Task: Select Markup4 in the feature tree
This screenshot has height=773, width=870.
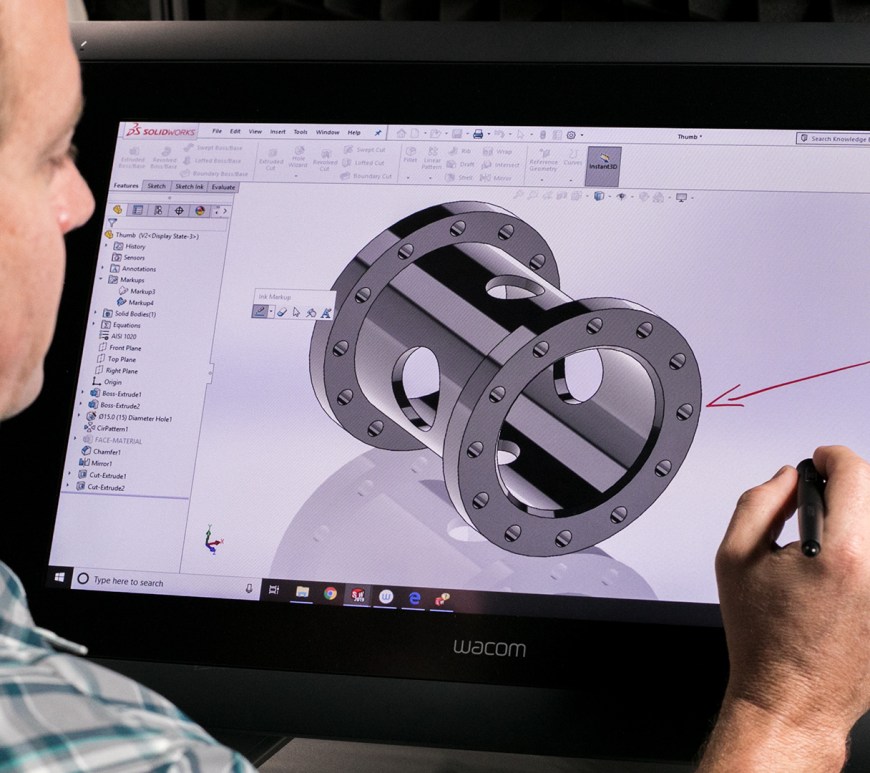Action: pos(140,302)
